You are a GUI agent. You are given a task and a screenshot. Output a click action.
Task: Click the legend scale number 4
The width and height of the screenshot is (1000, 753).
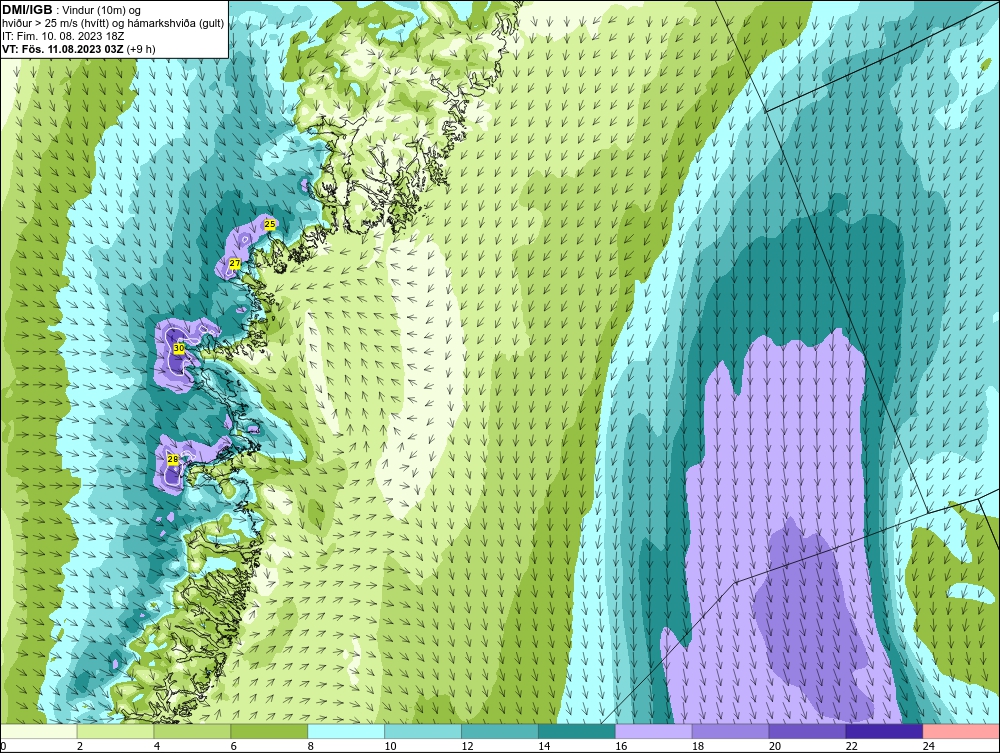pyautogui.click(x=157, y=746)
